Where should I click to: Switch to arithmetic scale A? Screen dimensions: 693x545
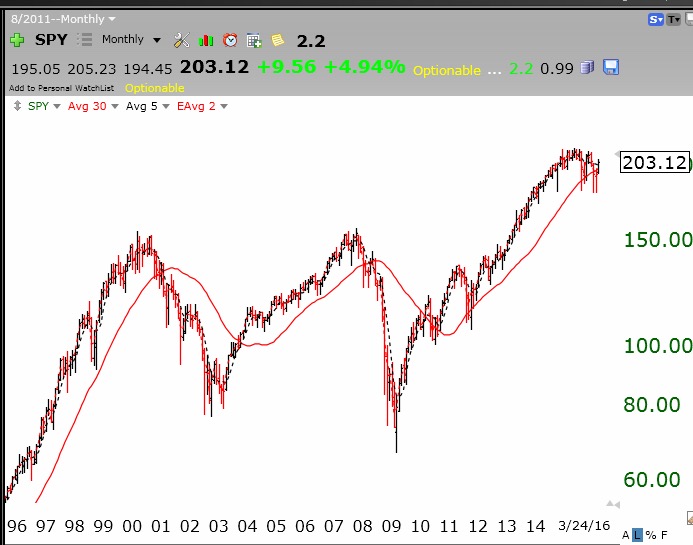[625, 535]
